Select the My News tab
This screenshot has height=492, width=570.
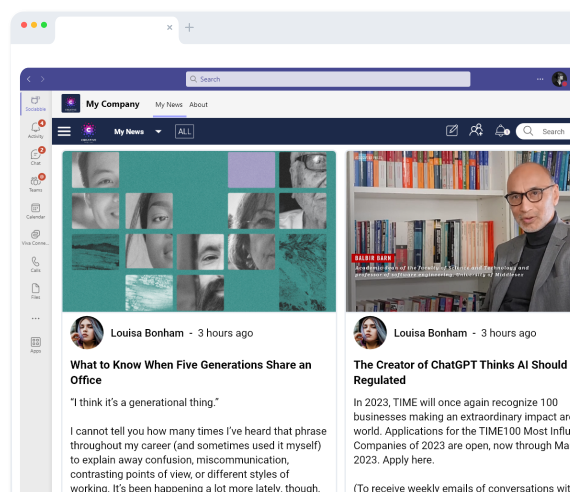click(x=169, y=105)
